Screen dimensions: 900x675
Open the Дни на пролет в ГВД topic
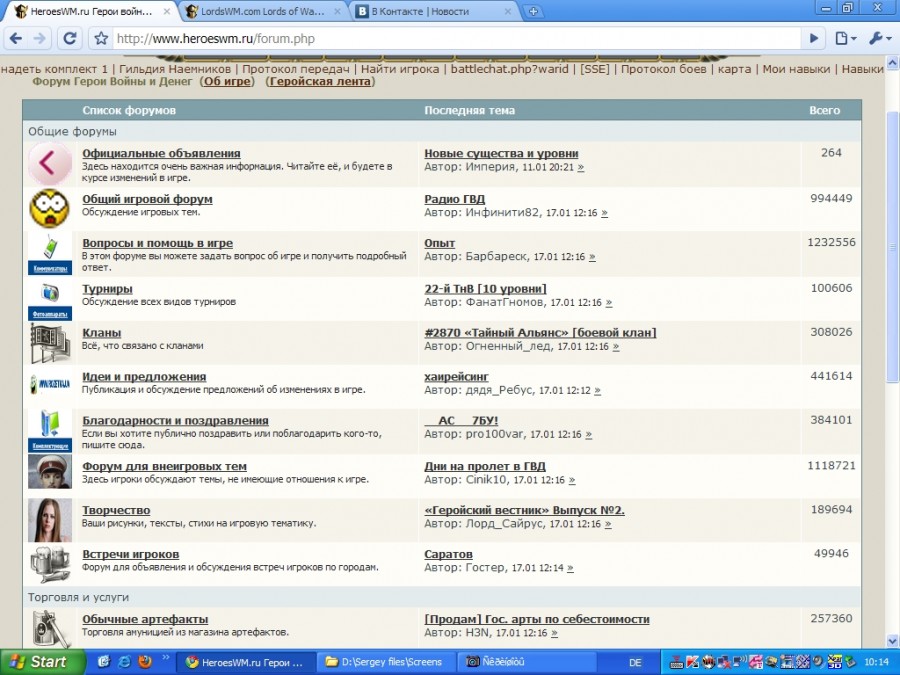pos(485,467)
